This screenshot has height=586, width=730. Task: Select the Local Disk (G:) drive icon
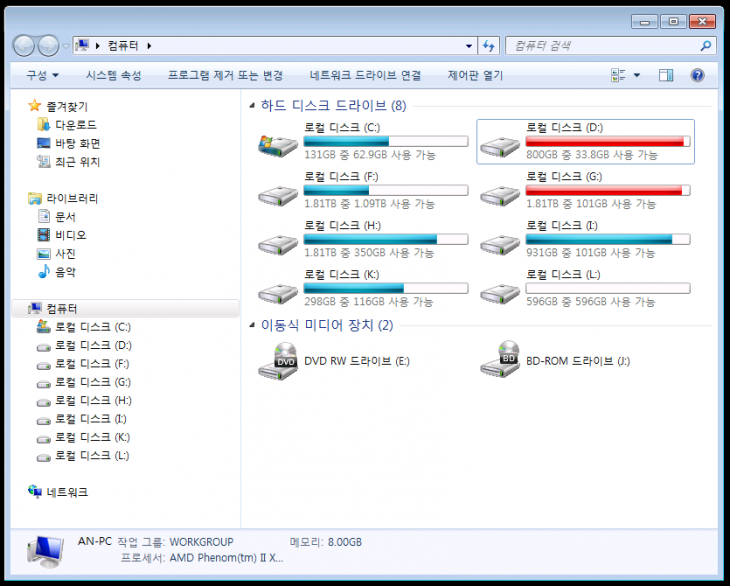[500, 195]
